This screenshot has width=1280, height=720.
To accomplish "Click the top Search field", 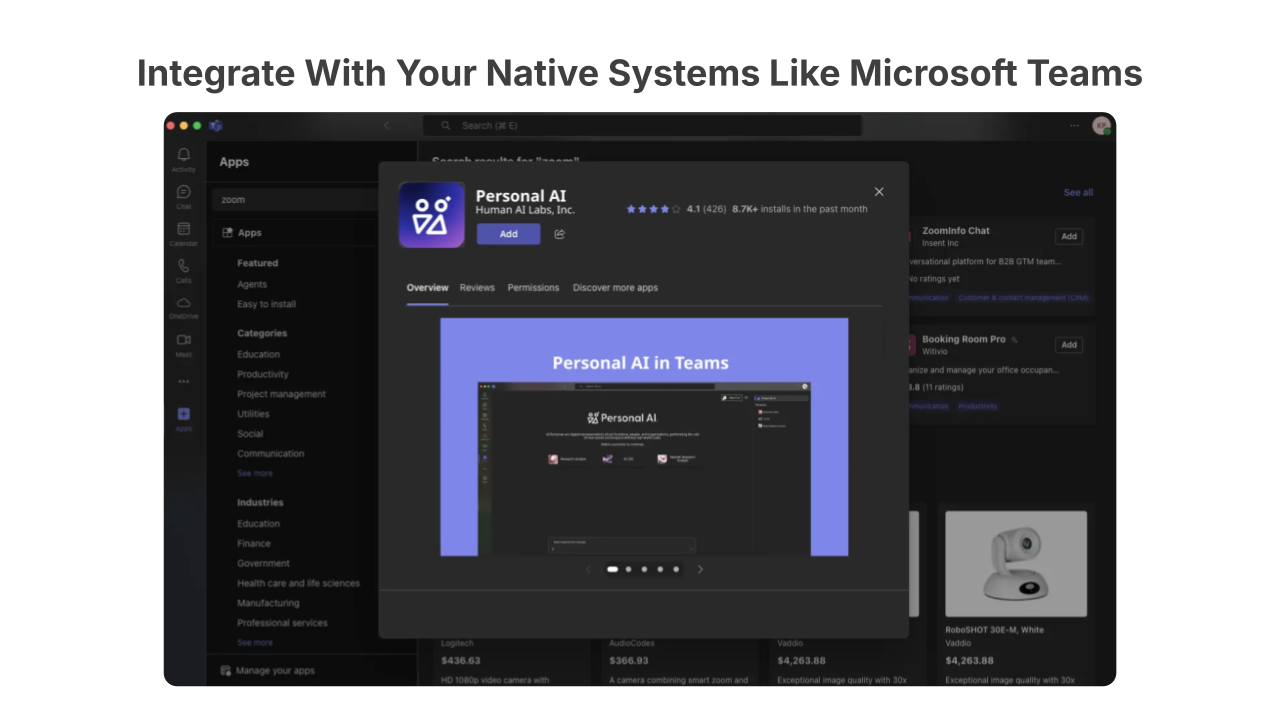I will tap(641, 125).
